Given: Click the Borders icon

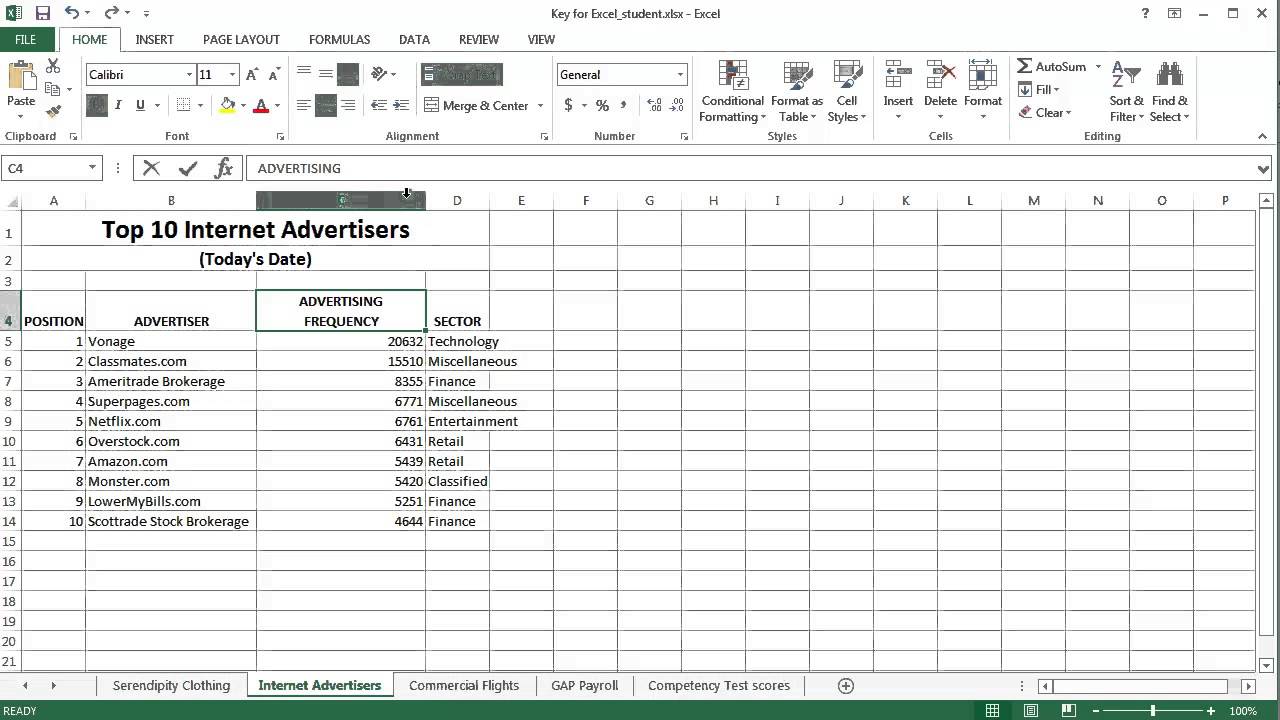Looking at the screenshot, I should [x=183, y=105].
